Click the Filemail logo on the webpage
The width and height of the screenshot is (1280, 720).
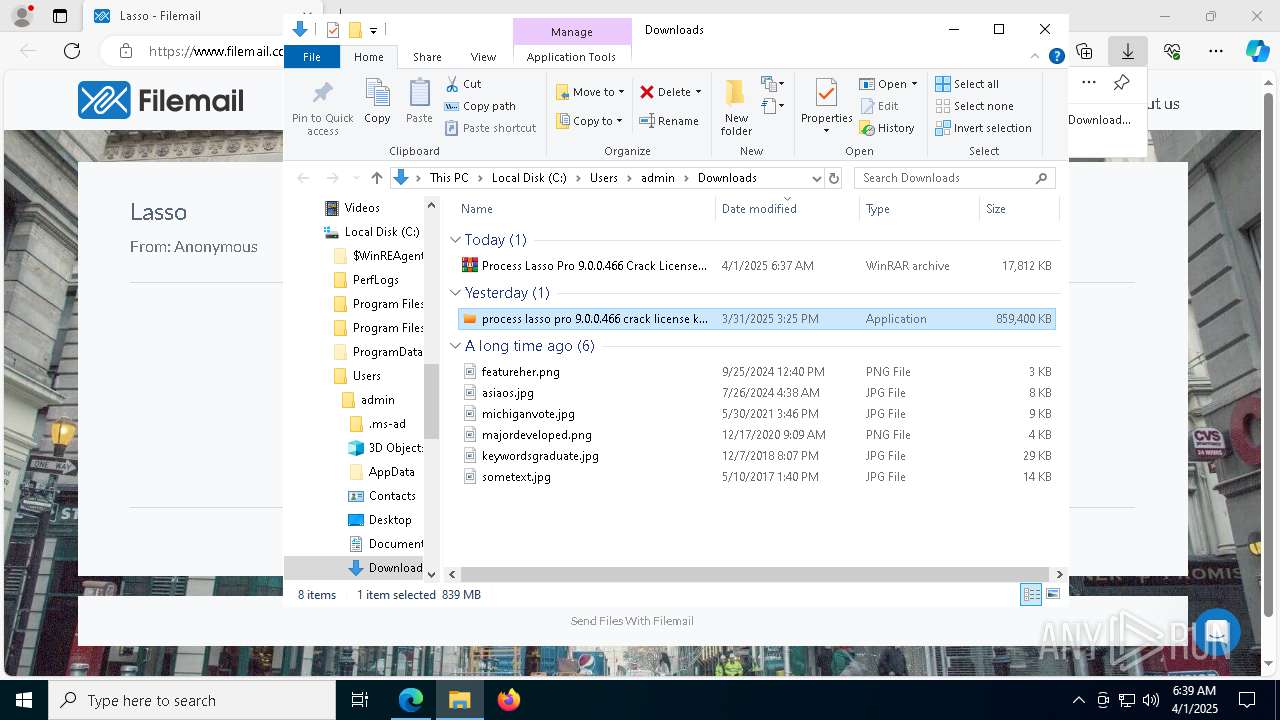coord(161,100)
